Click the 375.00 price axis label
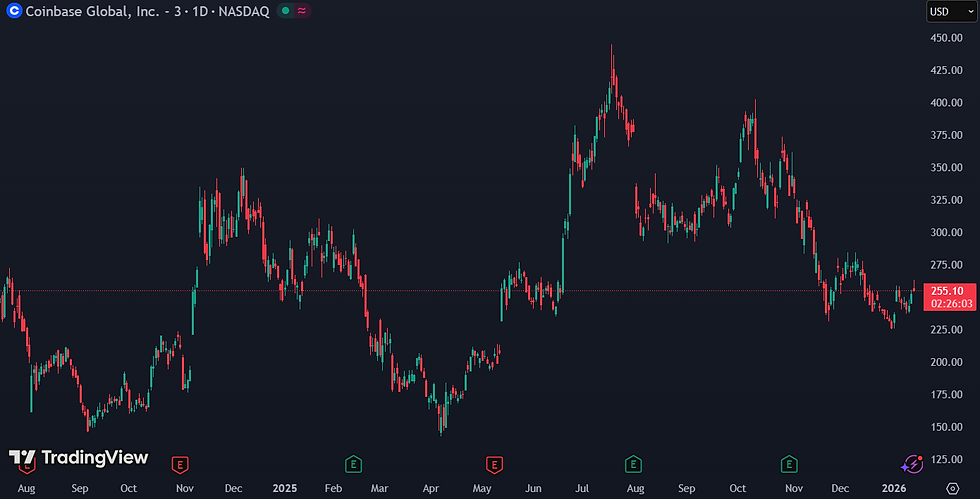Image resolution: width=980 pixels, height=499 pixels. [946, 135]
